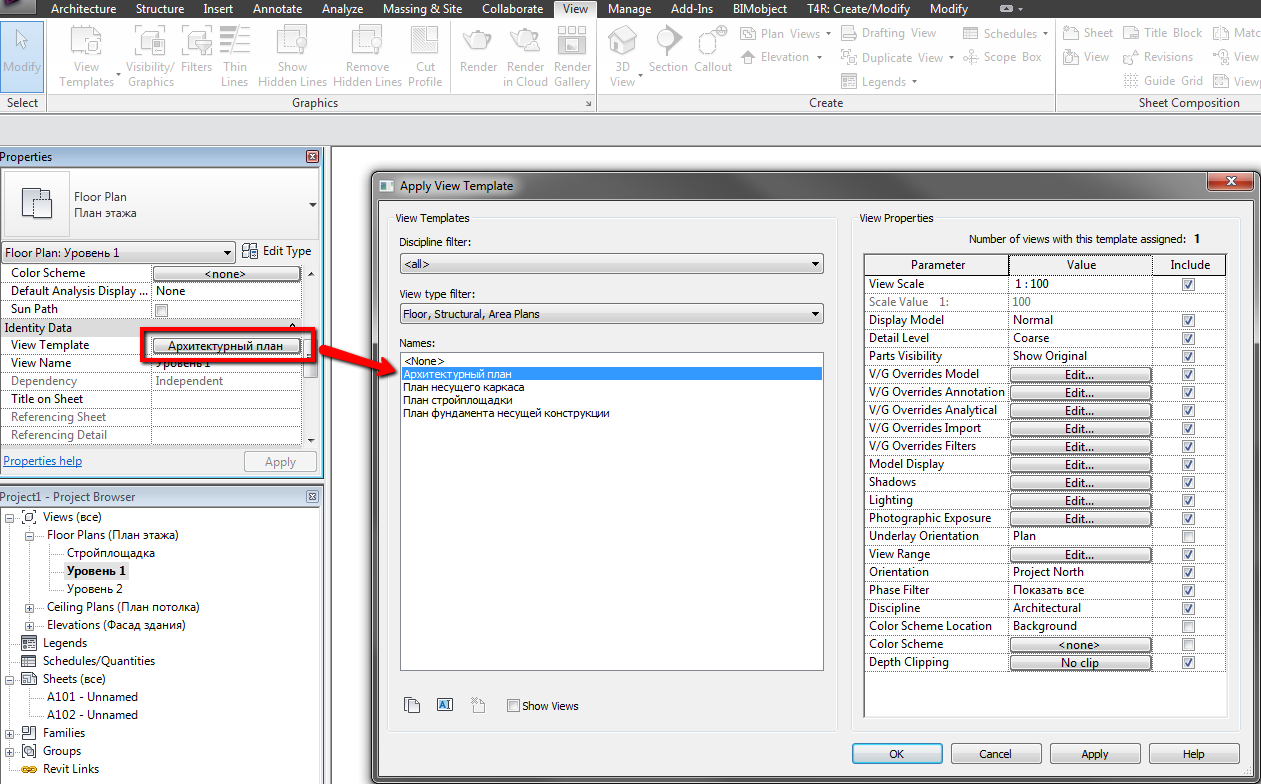Click Guide Grid tool
The image size is (1261, 784).
1162,81
